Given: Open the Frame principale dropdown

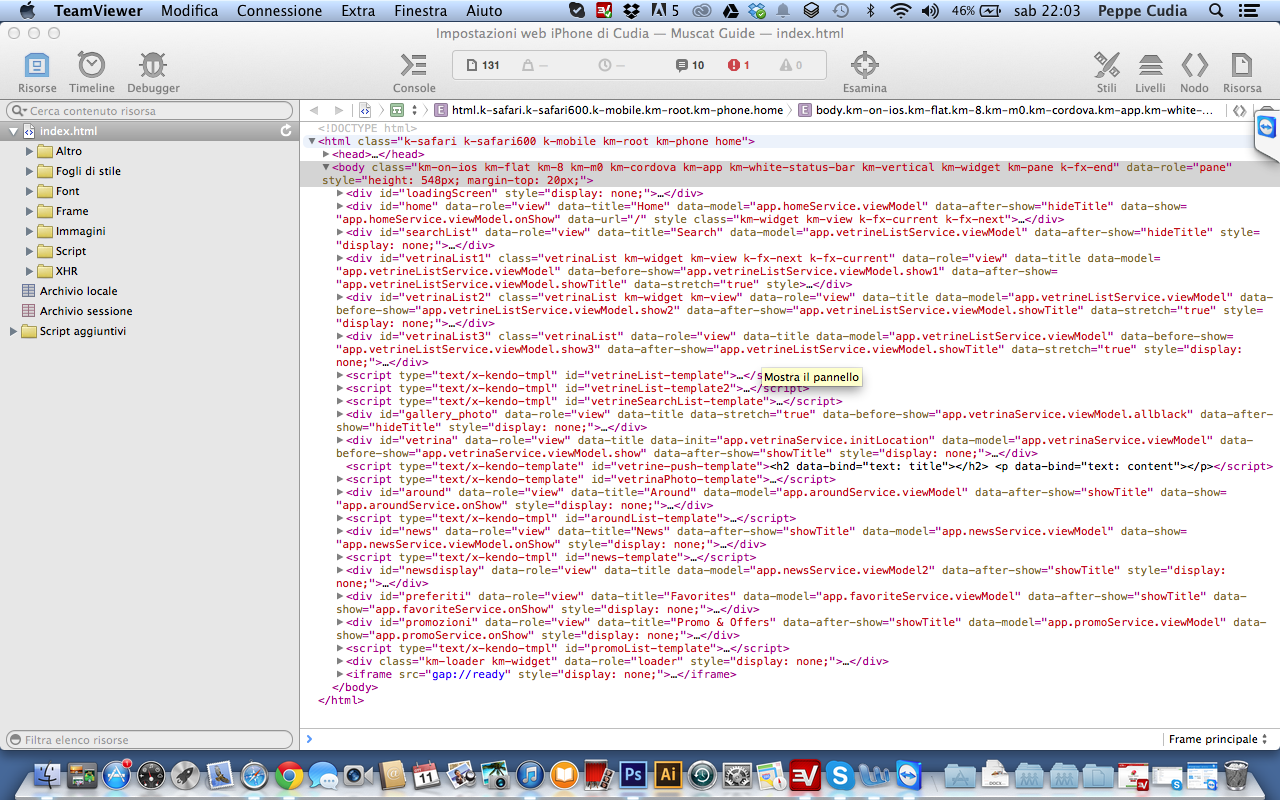Looking at the screenshot, I should pos(1217,739).
